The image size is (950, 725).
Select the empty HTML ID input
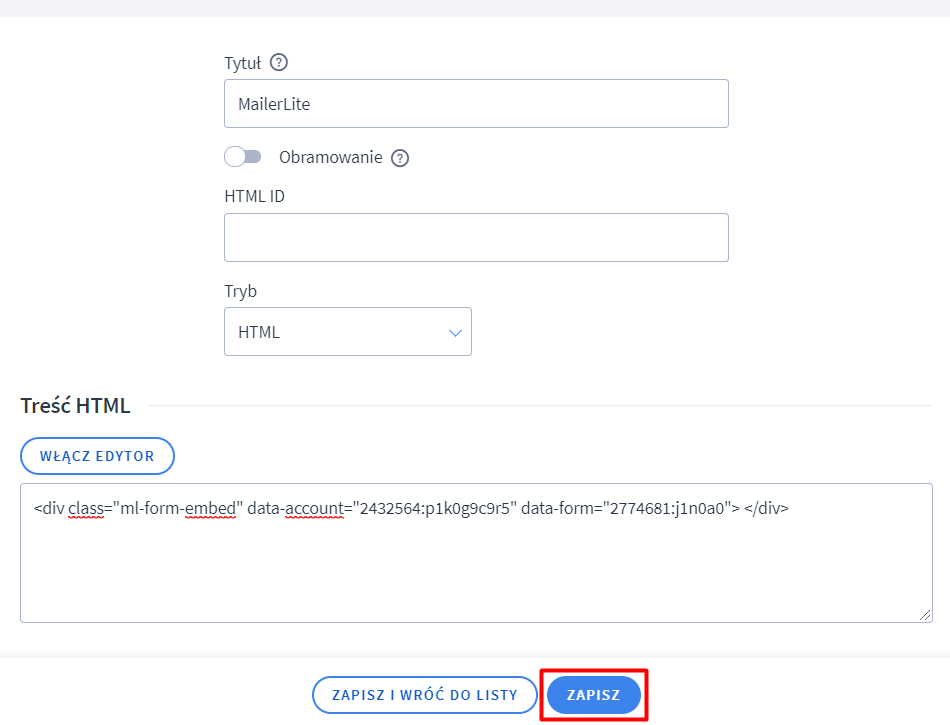(476, 237)
